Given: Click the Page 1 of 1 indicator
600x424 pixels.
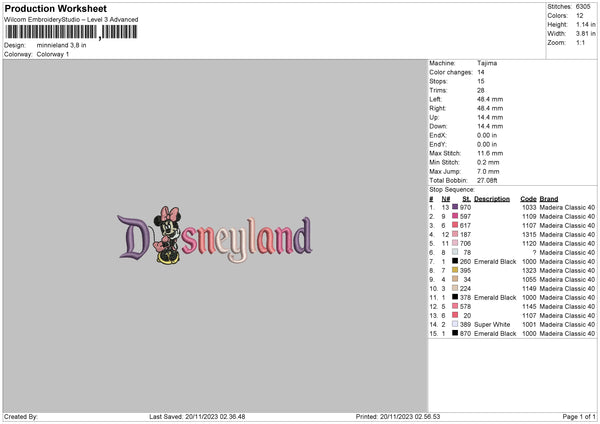Looking at the screenshot, I should (579, 417).
